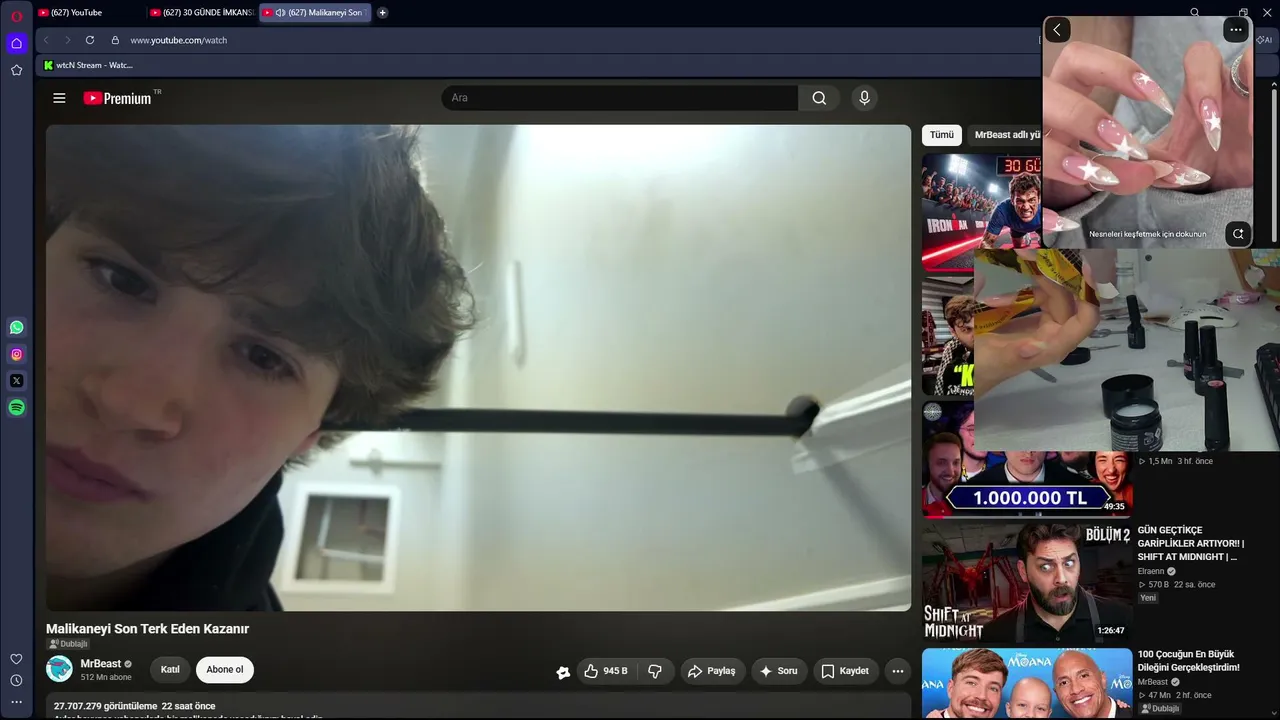Select the 'Tümü' filter chip

click(942, 135)
